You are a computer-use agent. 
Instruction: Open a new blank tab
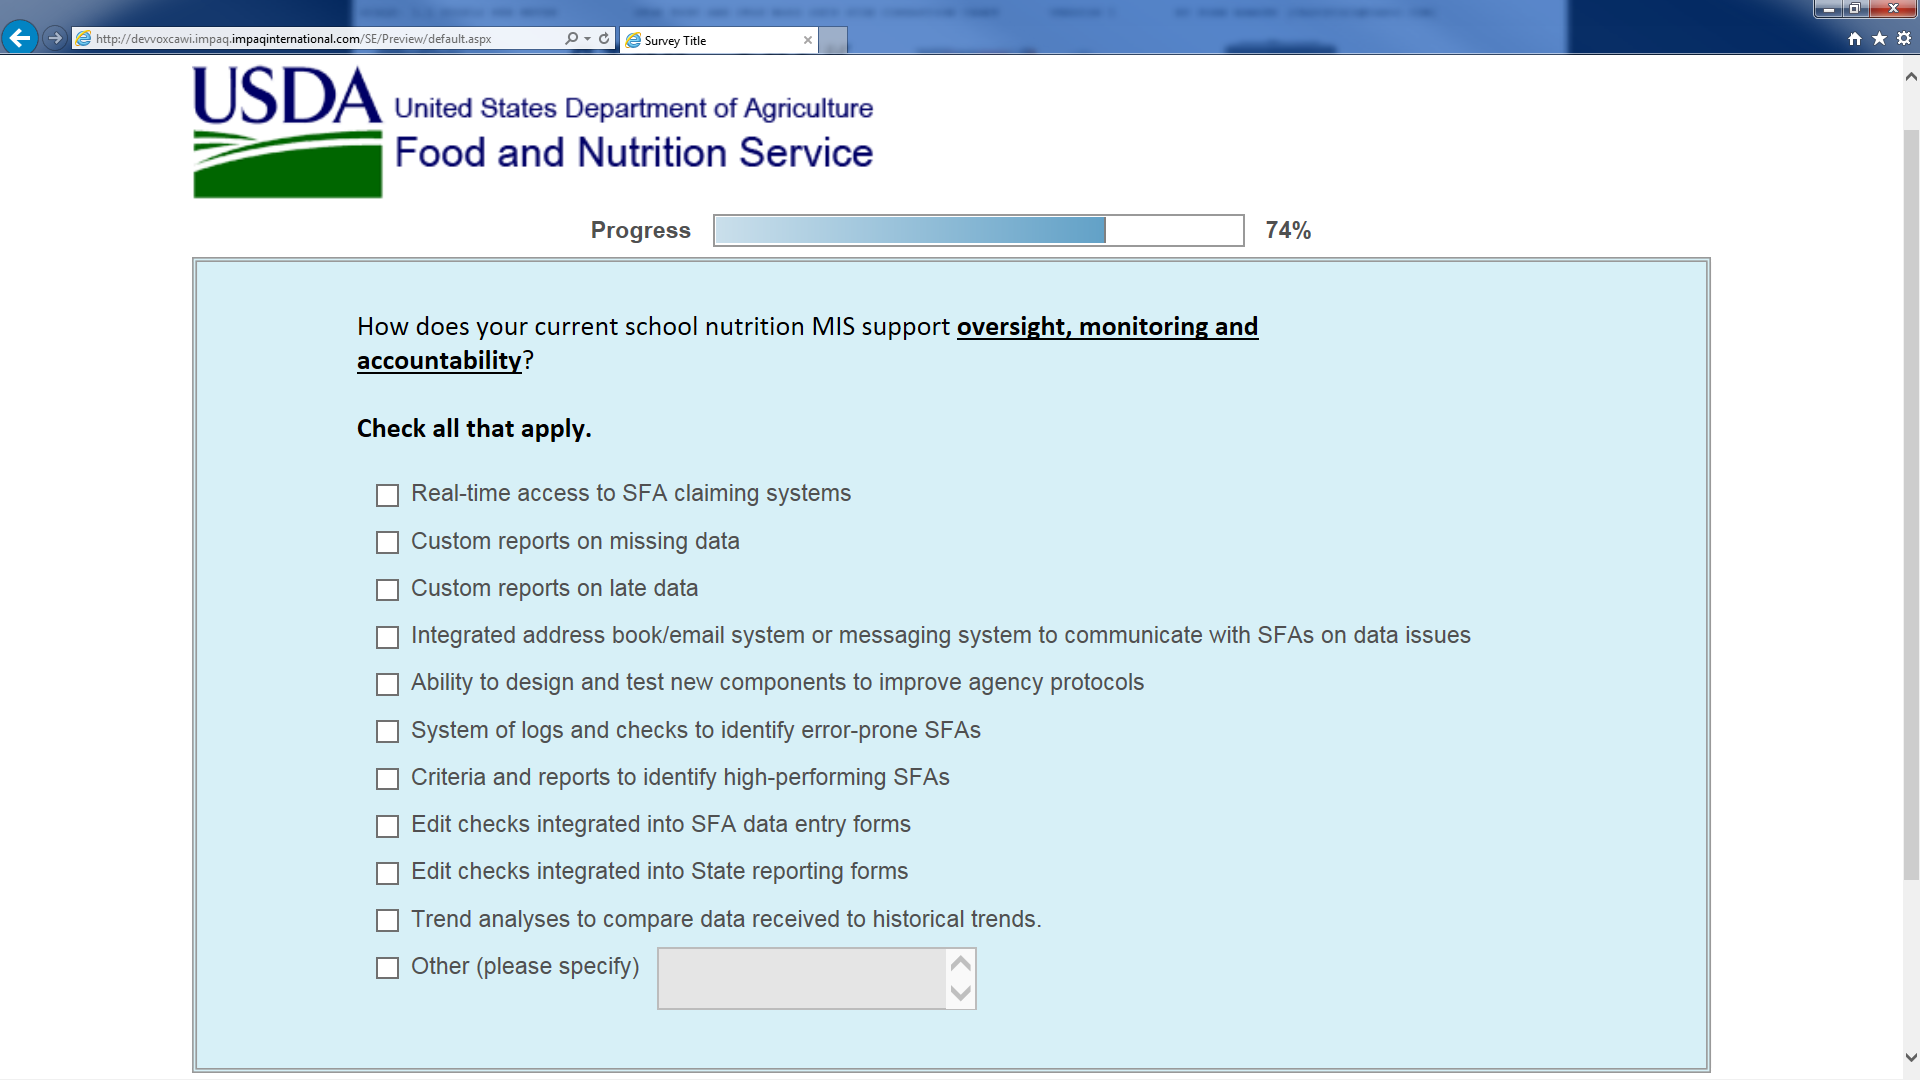(x=833, y=40)
